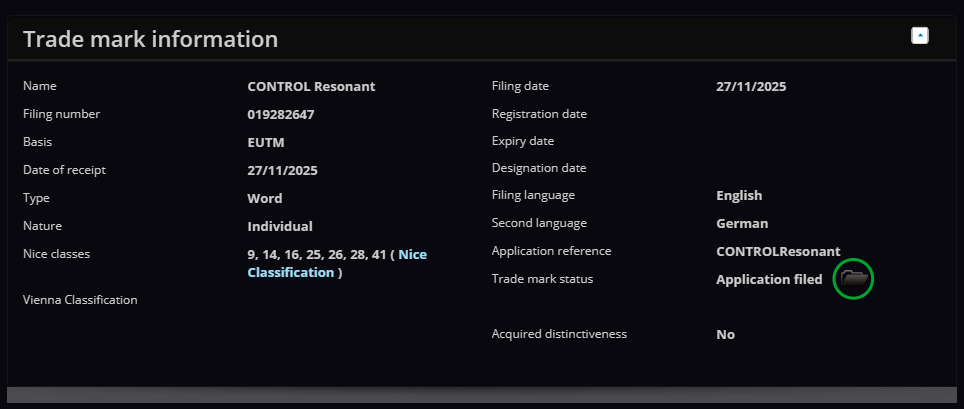This screenshot has width=964, height=409.
Task: Click the Individual nature value
Action: tap(280, 226)
